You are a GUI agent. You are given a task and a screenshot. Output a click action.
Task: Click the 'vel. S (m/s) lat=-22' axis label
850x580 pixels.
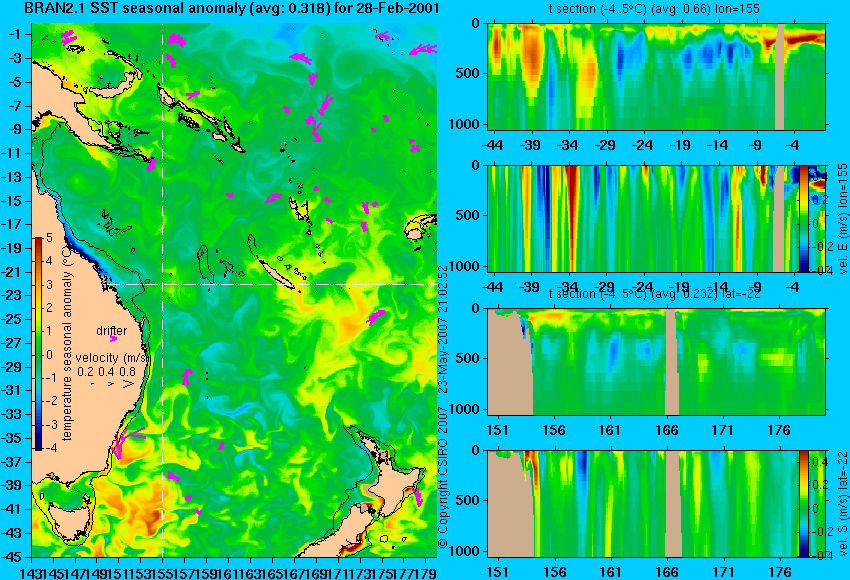843,504
